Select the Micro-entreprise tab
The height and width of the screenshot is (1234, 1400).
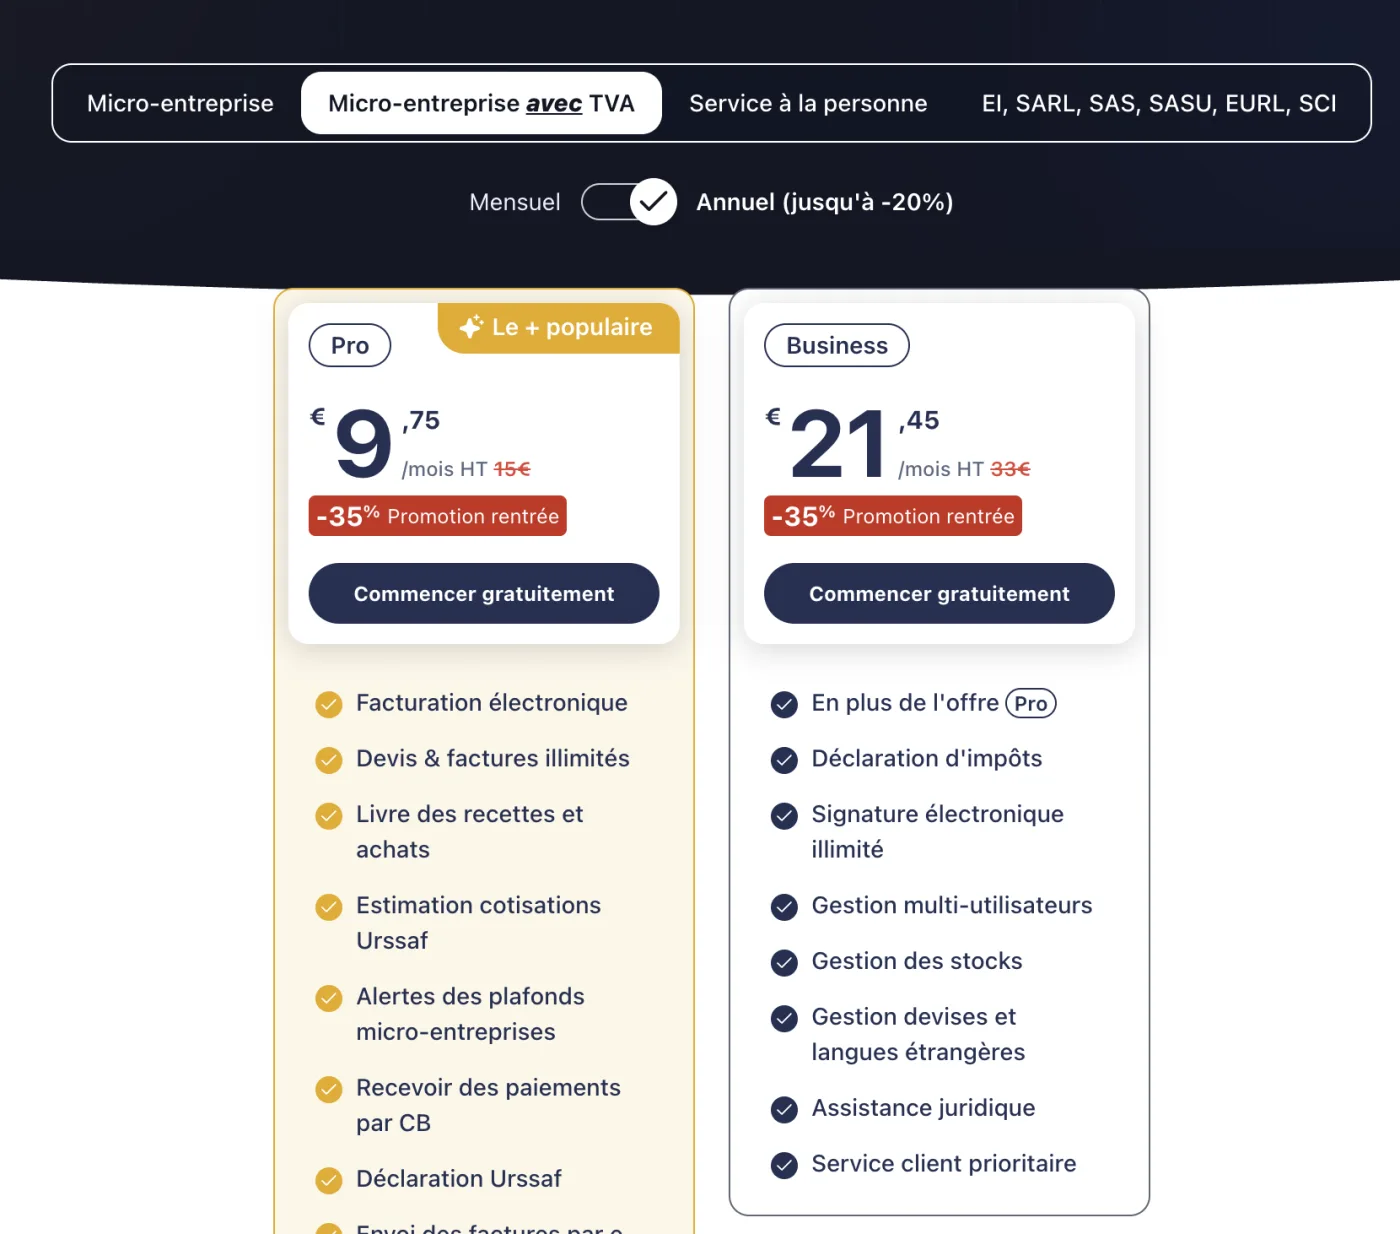180,103
